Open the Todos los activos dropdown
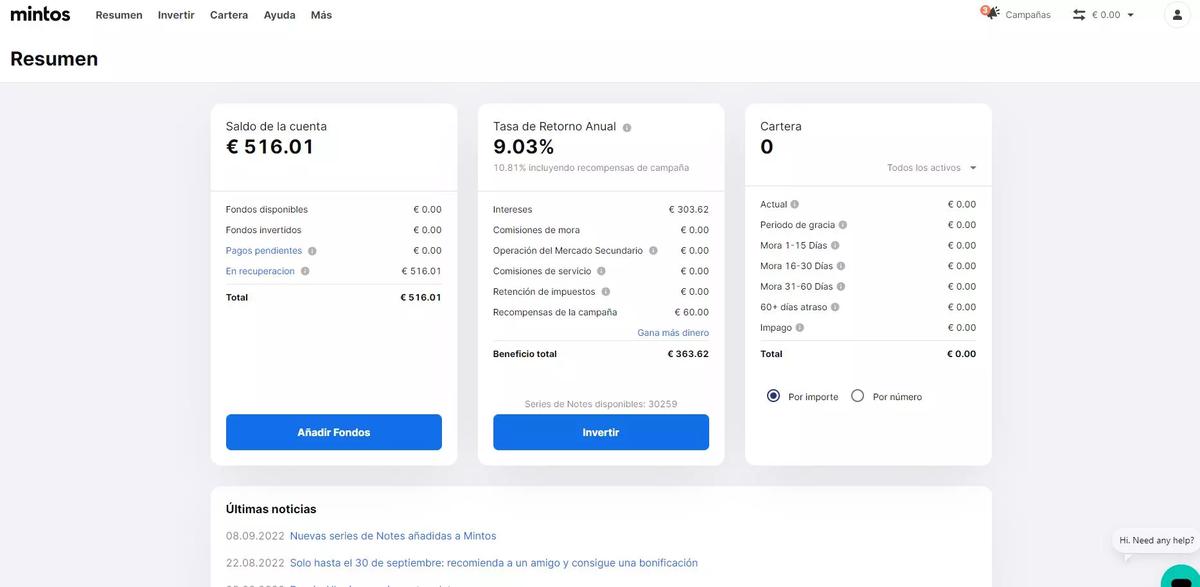The width and height of the screenshot is (1200, 587). (930, 167)
